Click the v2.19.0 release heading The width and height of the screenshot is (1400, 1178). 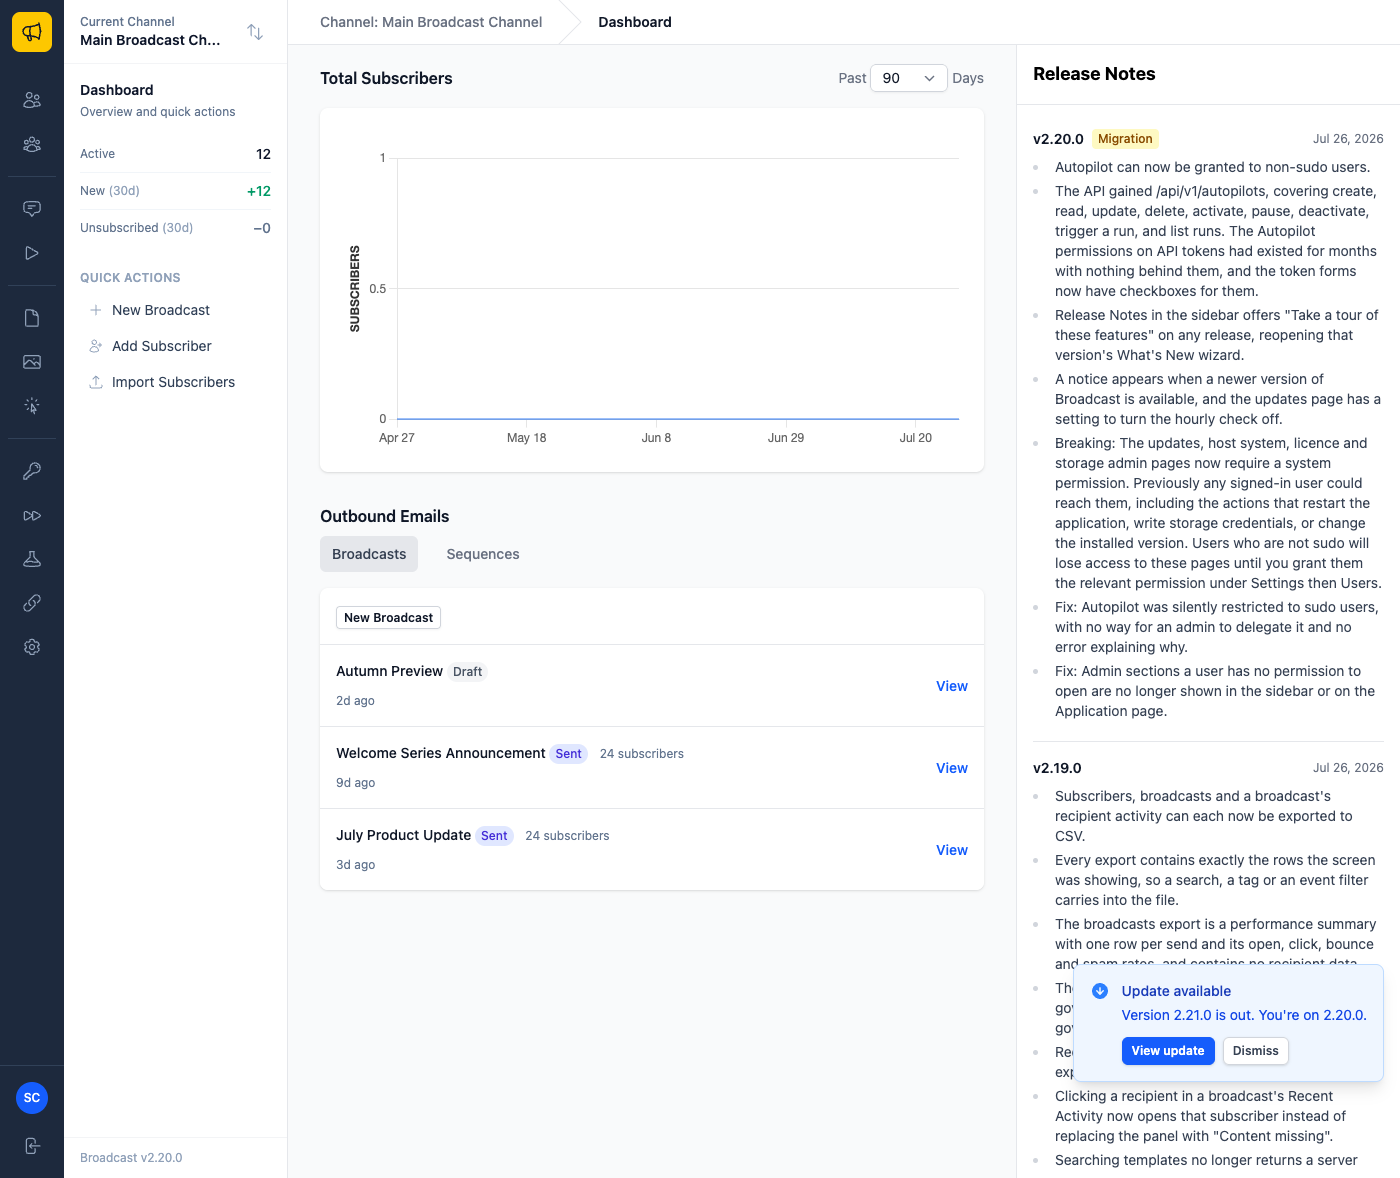coord(1057,768)
